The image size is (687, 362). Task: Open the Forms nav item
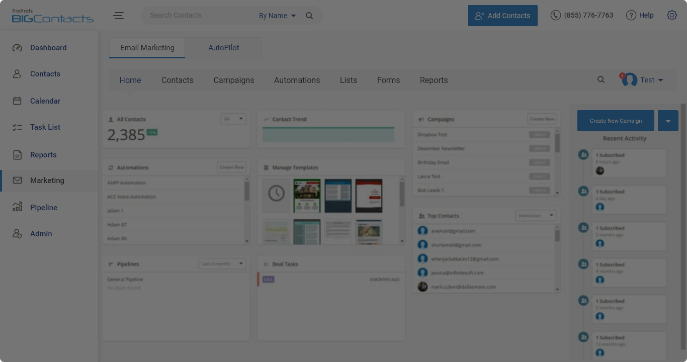(x=389, y=80)
